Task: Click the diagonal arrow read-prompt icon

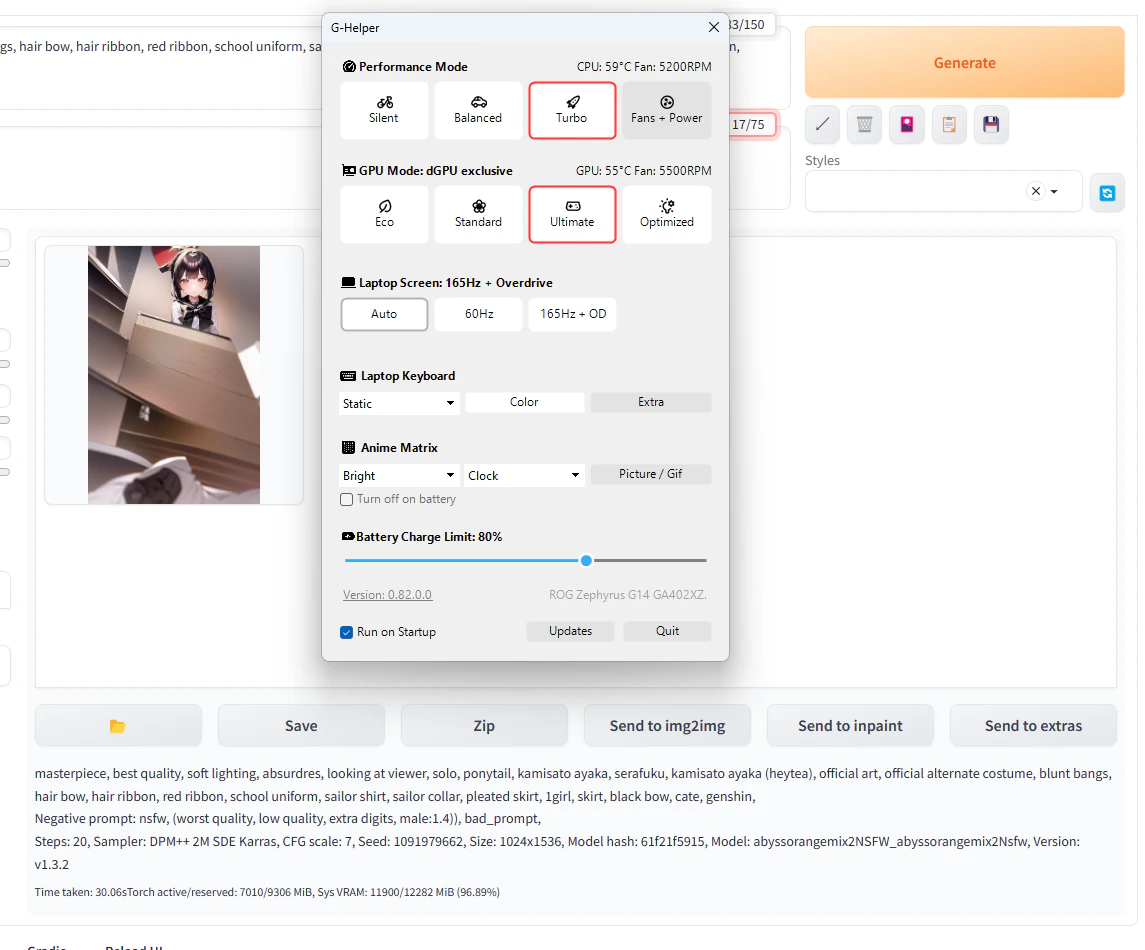Action: (x=822, y=124)
